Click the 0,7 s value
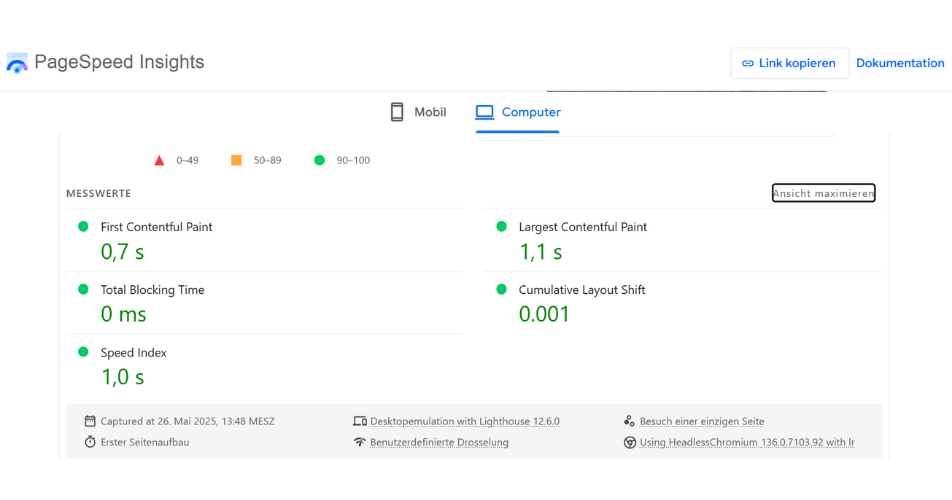 [x=122, y=252]
